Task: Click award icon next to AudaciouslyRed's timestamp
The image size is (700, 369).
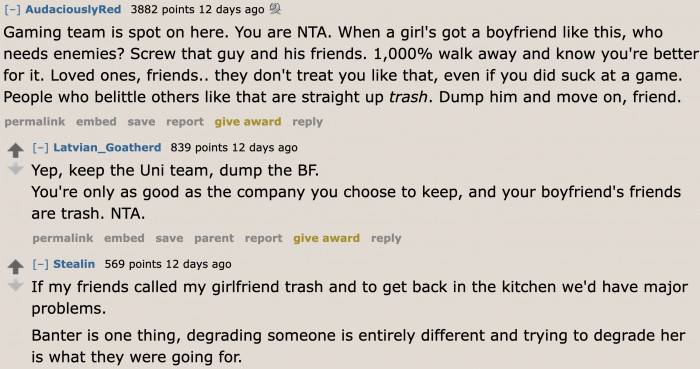Action: click(275, 9)
